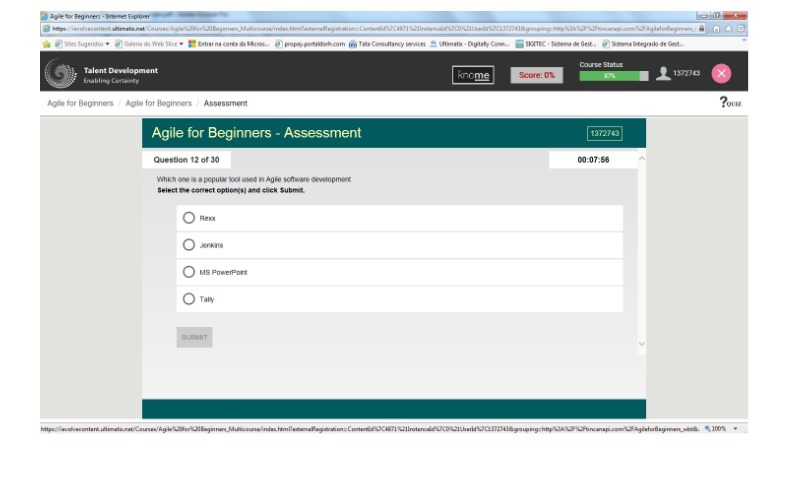
Task: Open second Agile for Beginners breadcrumb link
Action: coord(159,103)
